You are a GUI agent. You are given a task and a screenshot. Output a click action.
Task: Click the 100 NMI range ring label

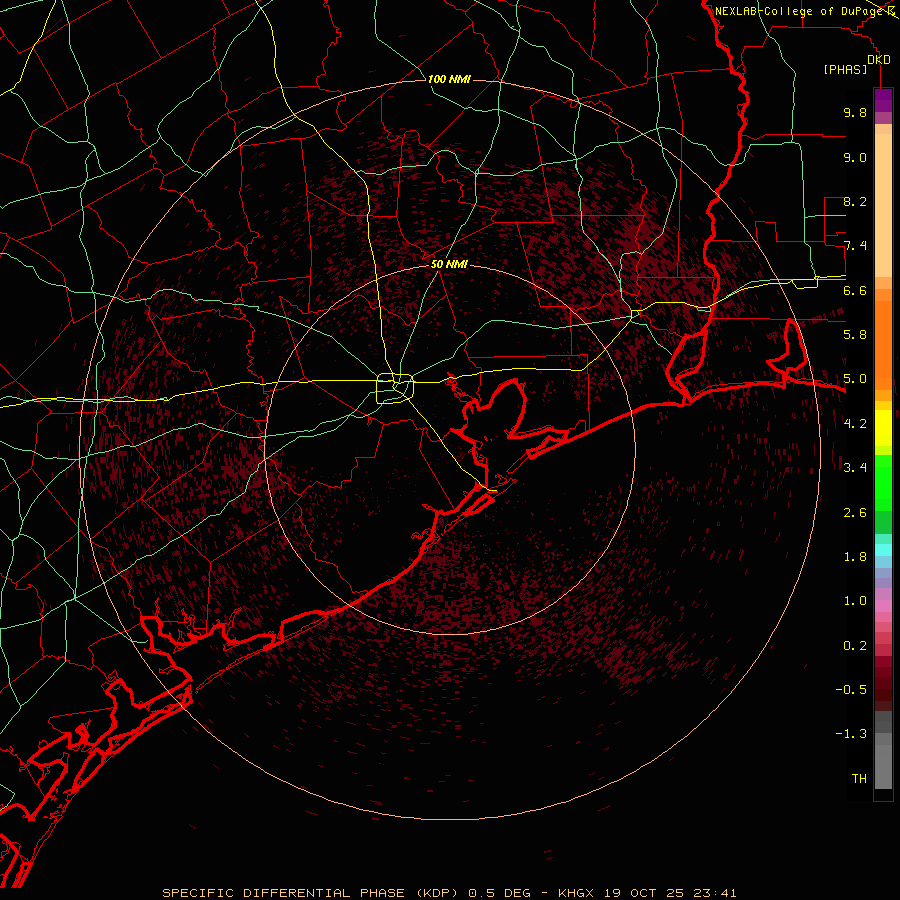449,79
